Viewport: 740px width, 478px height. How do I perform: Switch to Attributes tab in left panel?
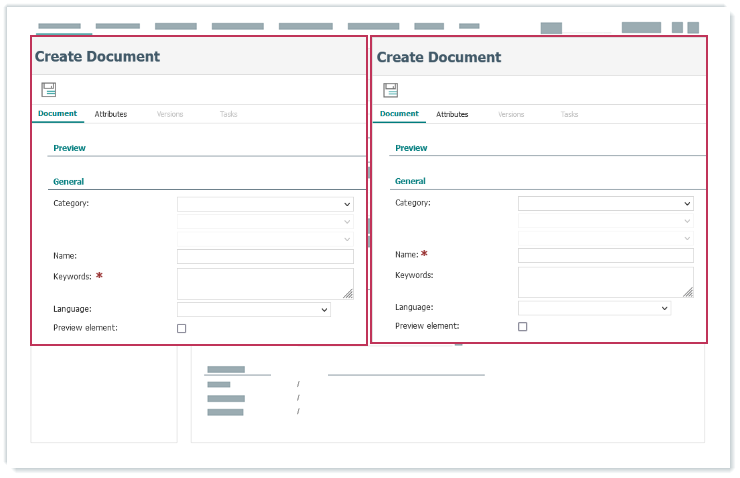point(111,114)
